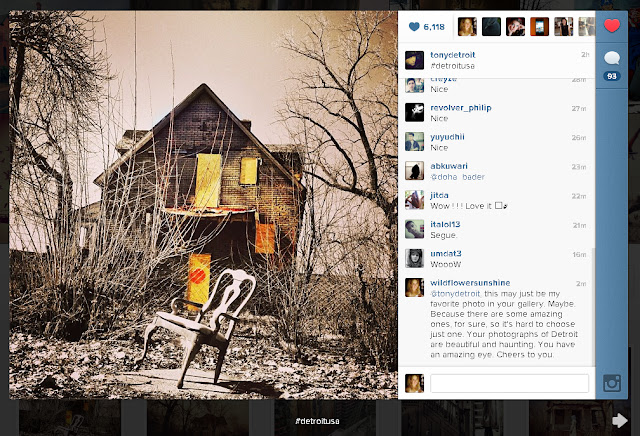Open the Instagram camera logo icon
The width and height of the screenshot is (640, 436).
[x=612, y=383]
